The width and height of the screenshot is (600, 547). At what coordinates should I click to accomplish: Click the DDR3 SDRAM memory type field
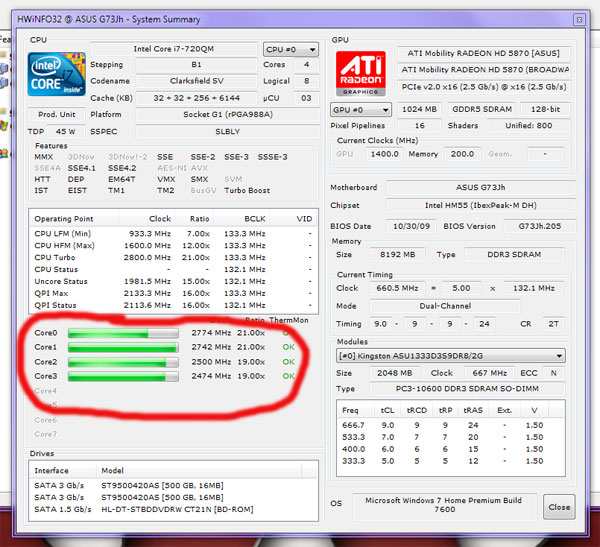point(514,255)
